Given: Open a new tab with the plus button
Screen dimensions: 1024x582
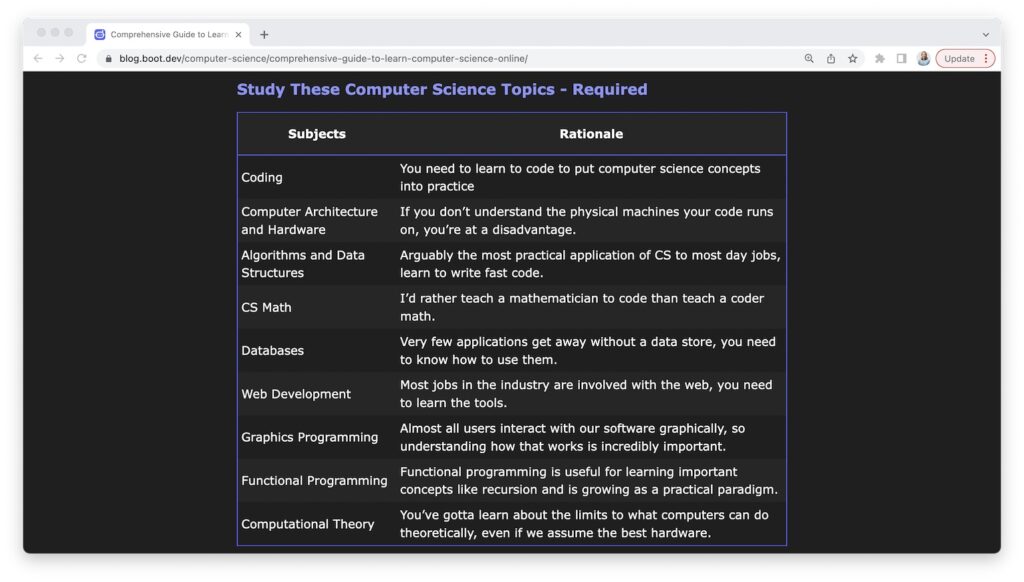Looking at the screenshot, I should pos(264,34).
